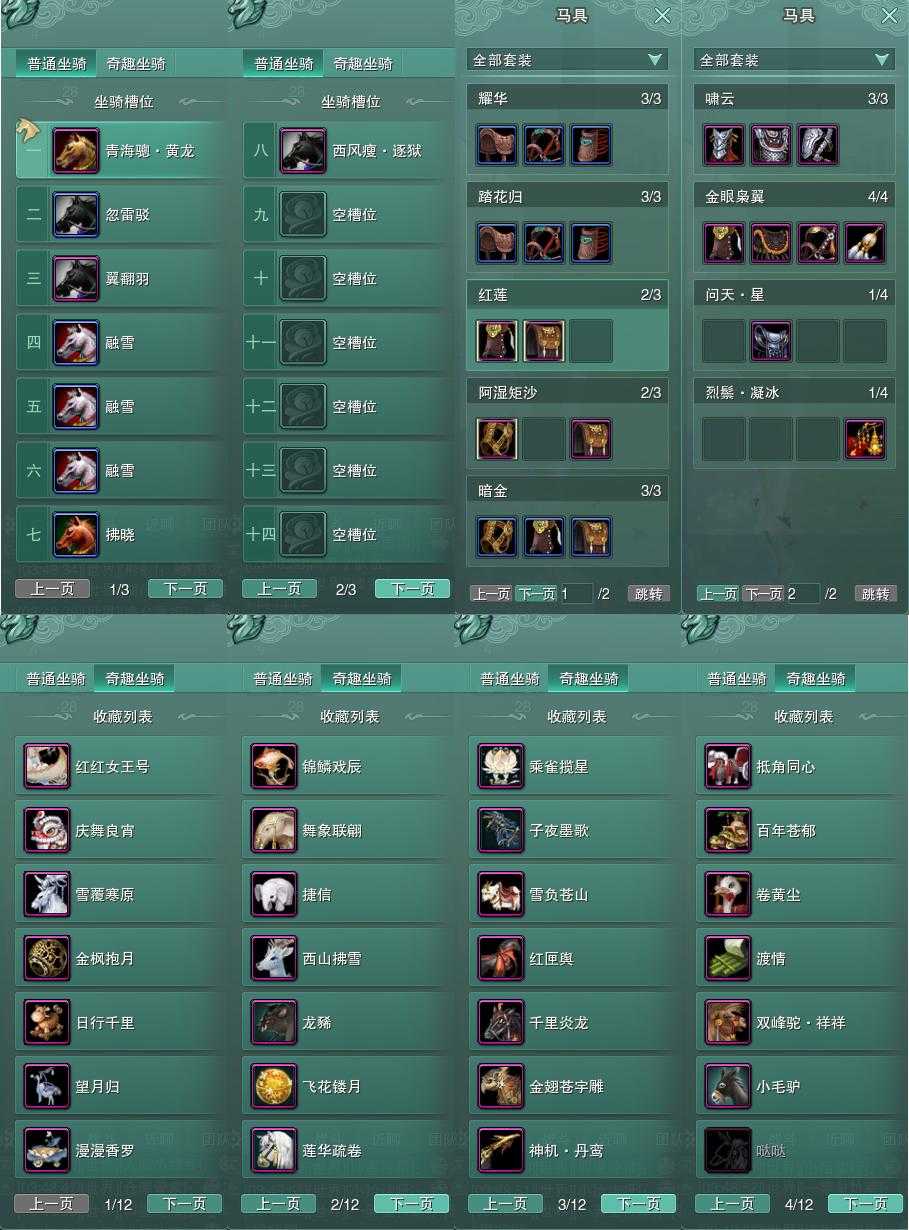Select the 青海骢·黄龙 horse icon
Viewport: 909px width, 1230px height.
tap(75, 151)
